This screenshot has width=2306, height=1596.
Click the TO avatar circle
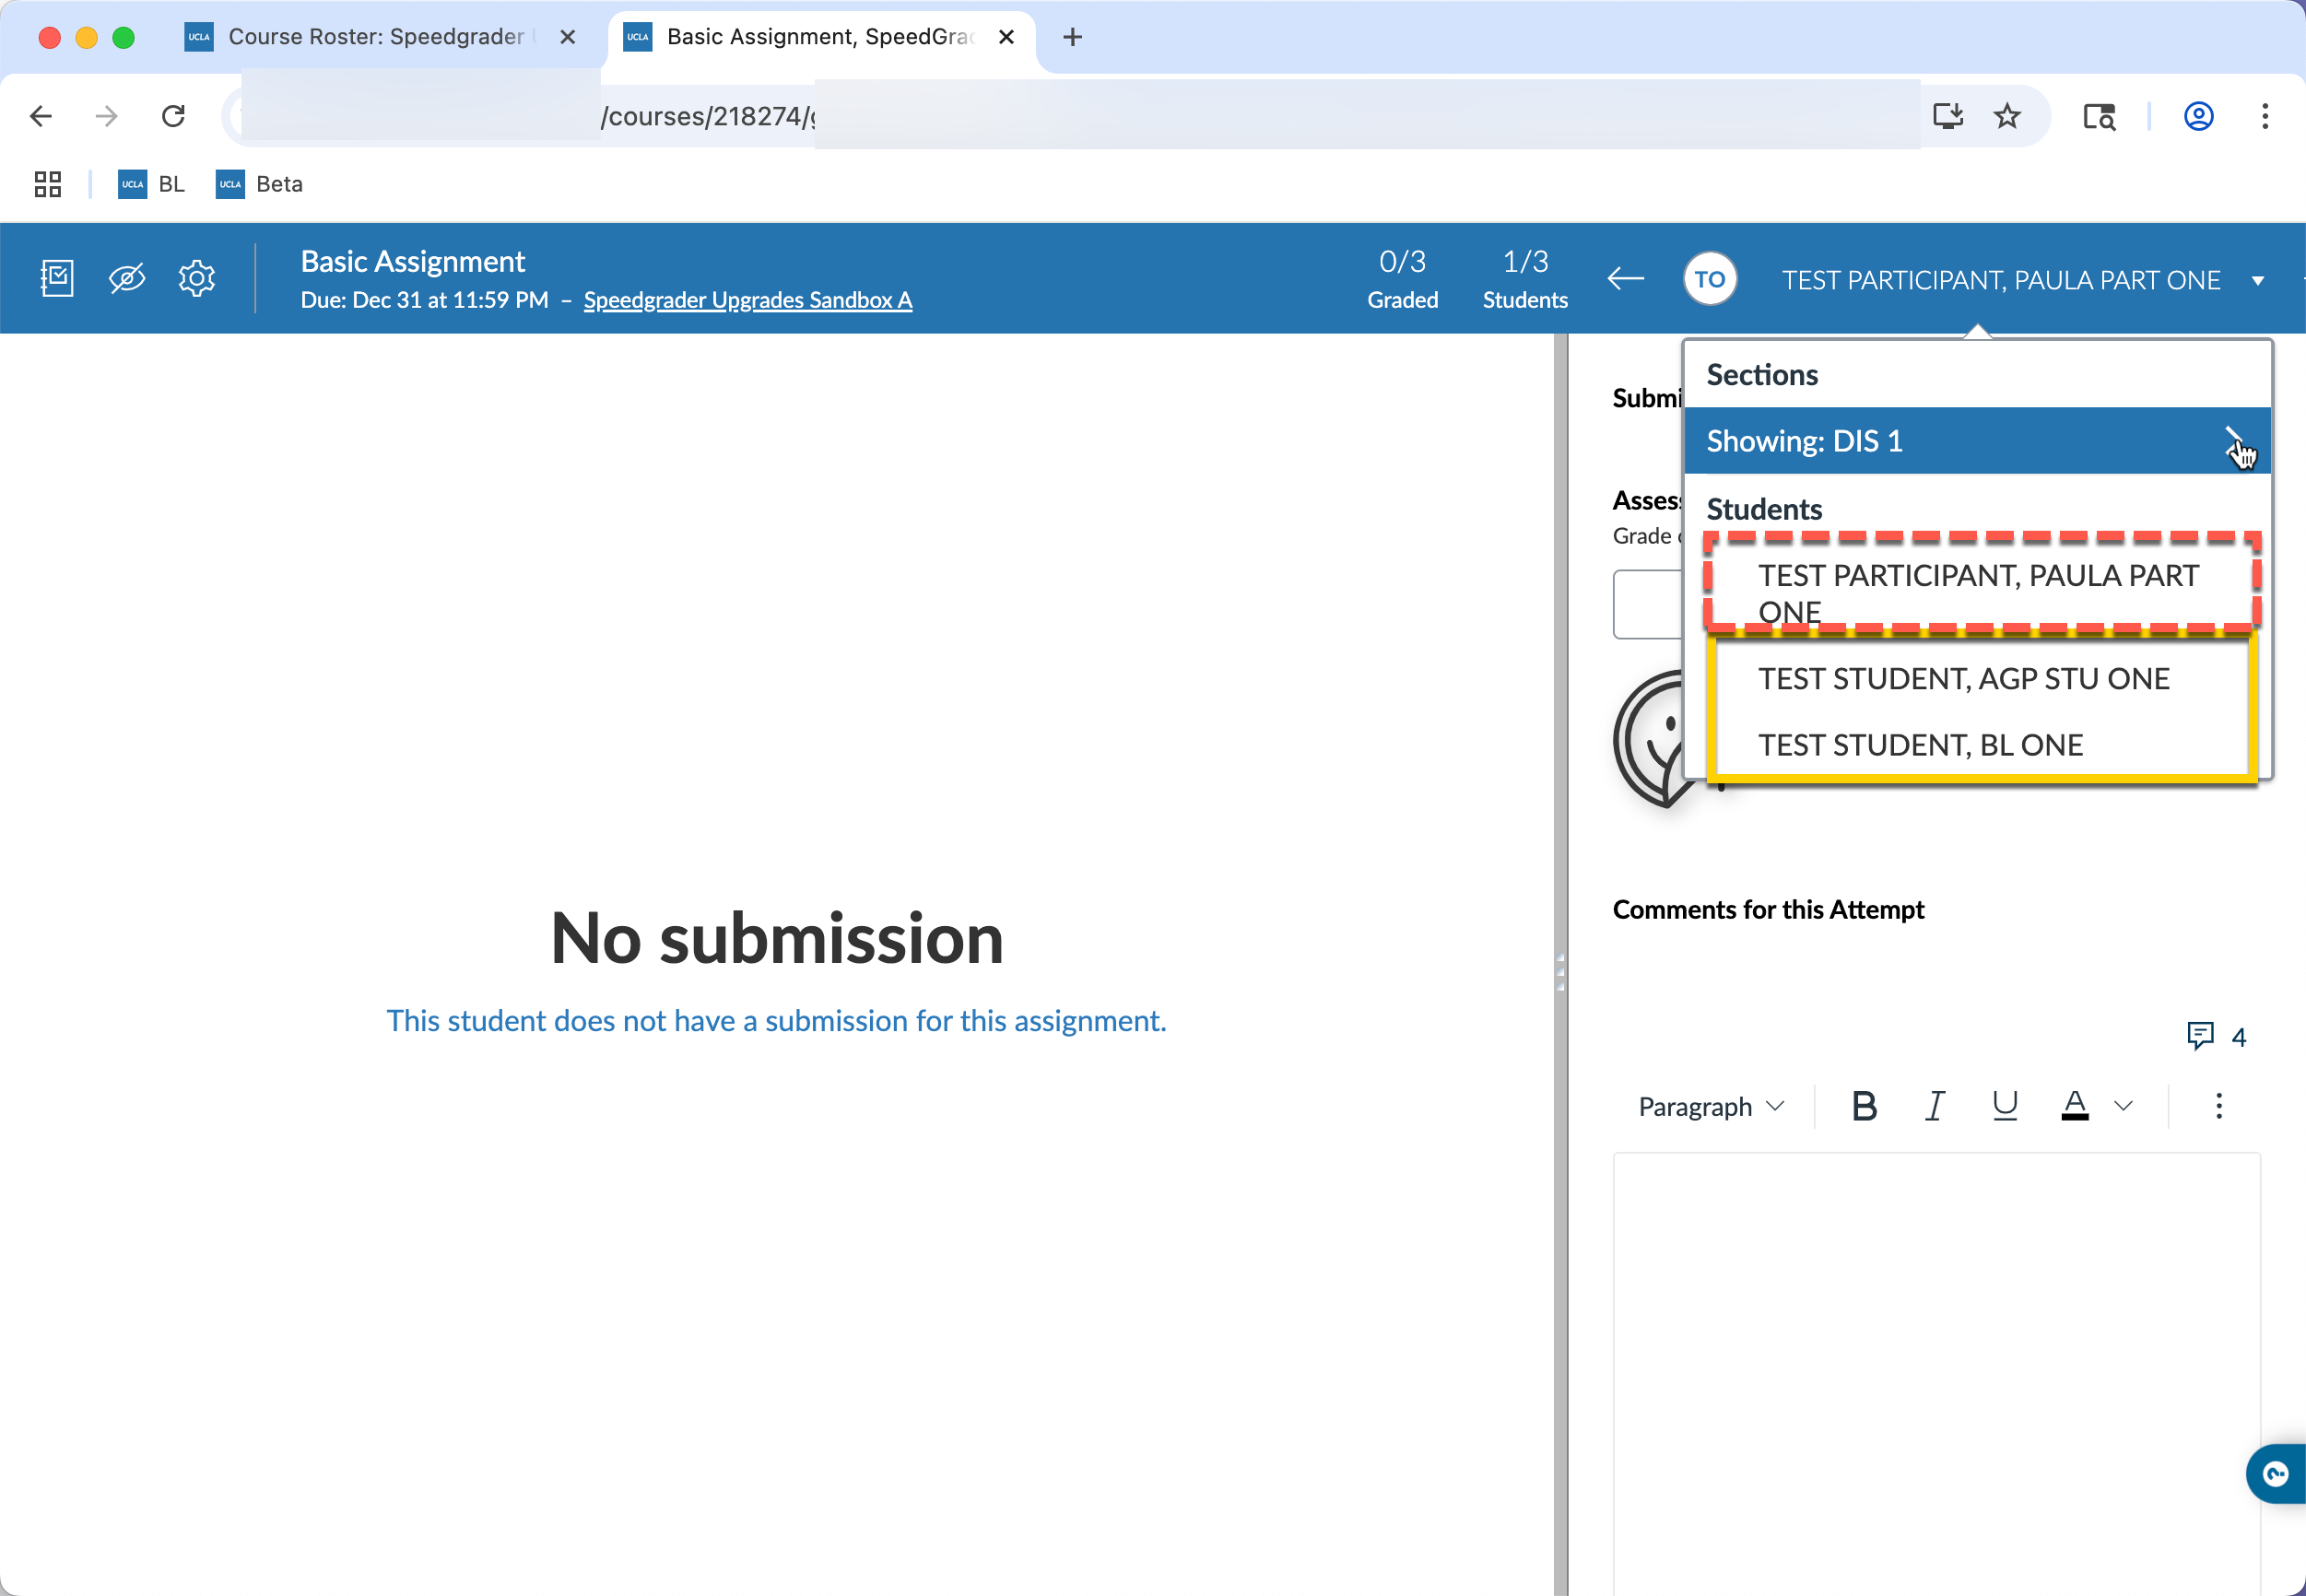(1709, 279)
